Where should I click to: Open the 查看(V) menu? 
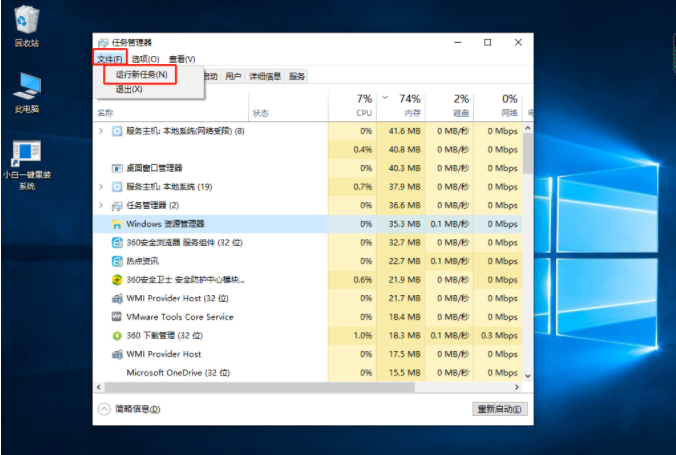[182, 59]
